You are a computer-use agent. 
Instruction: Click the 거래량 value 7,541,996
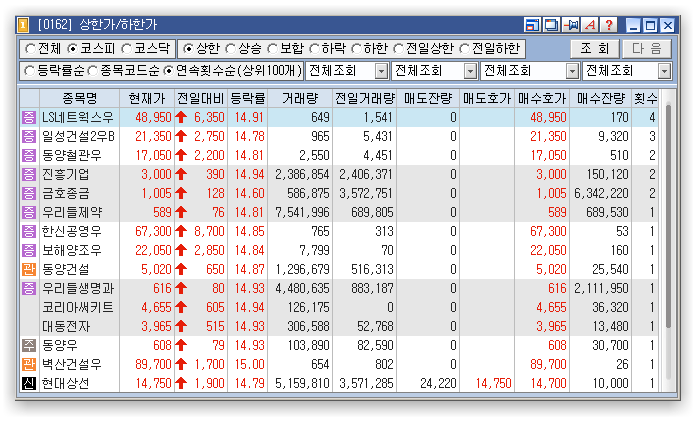coord(302,212)
